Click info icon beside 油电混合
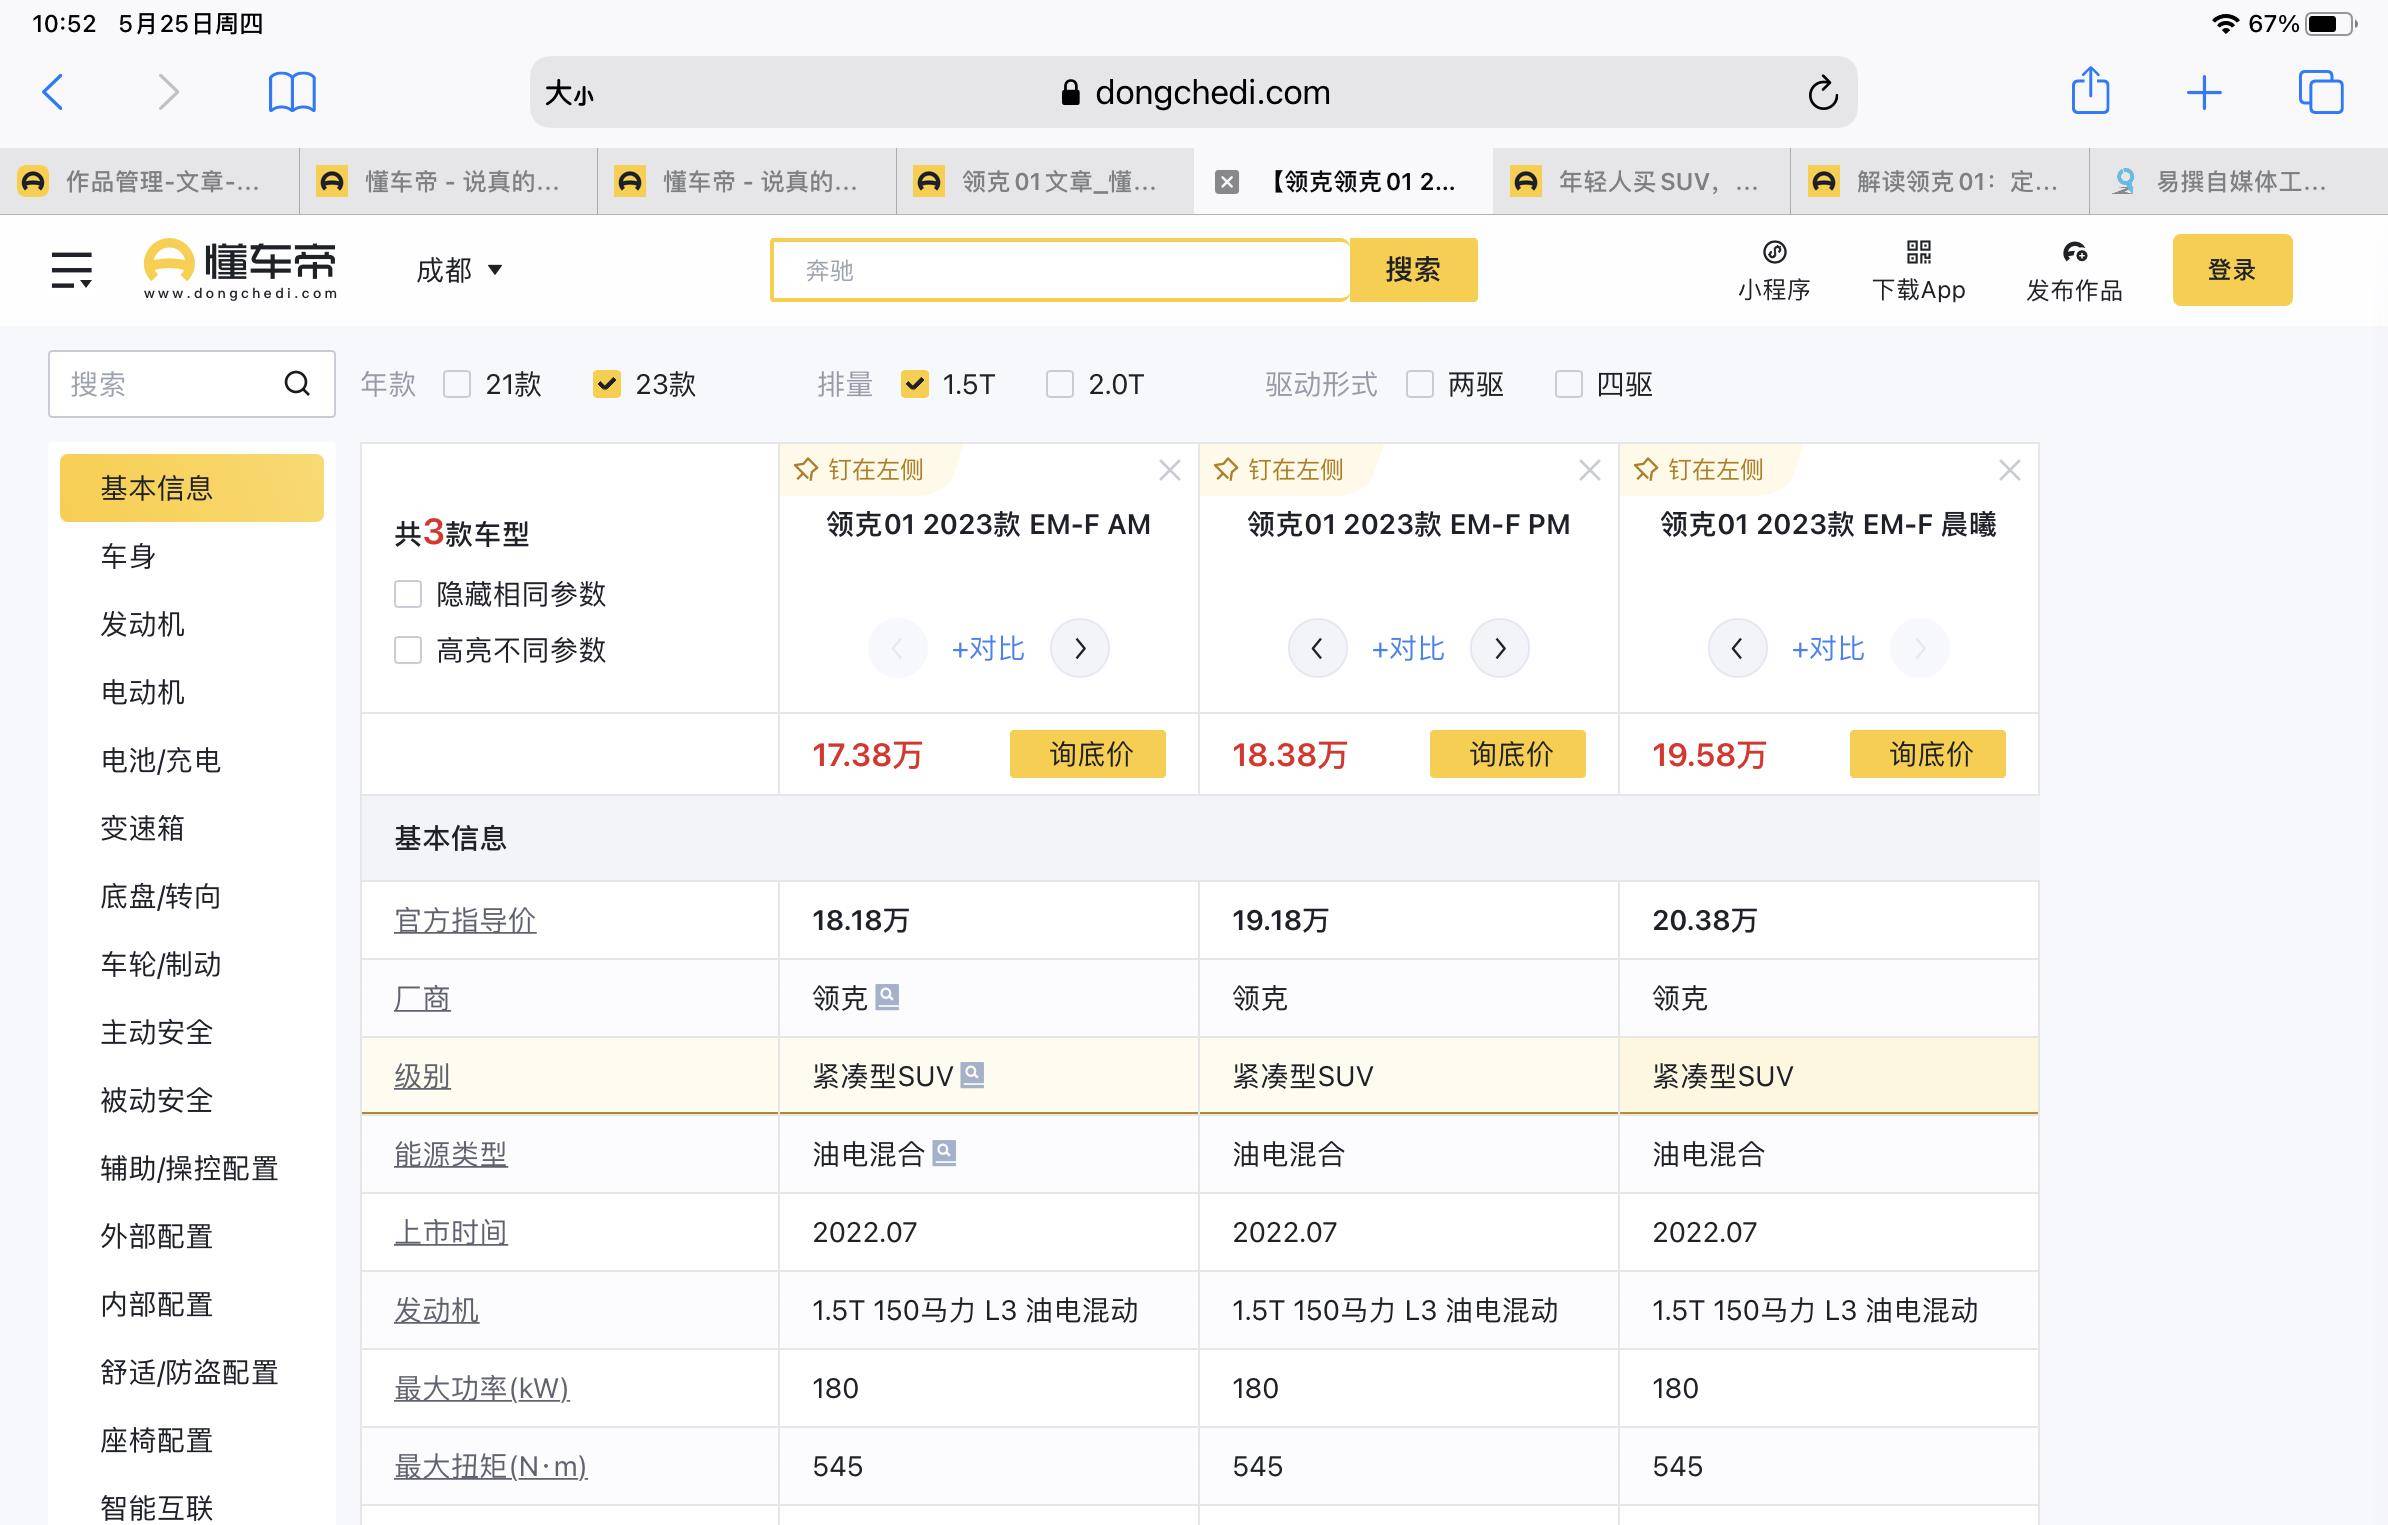 tap(944, 1153)
